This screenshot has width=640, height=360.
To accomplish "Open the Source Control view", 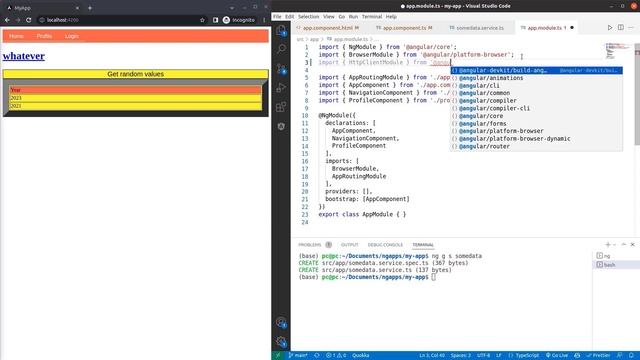I will 281,69.
